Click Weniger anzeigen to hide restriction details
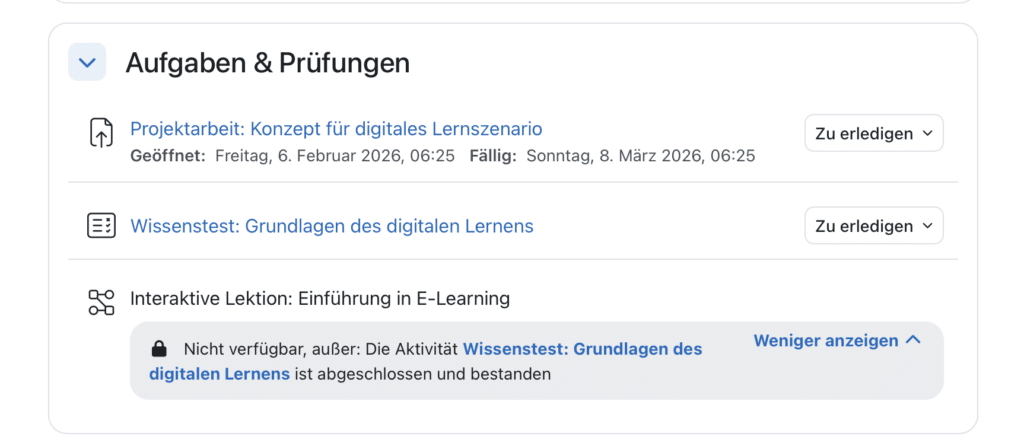Viewport: 1024px width, 446px height. coord(825,340)
